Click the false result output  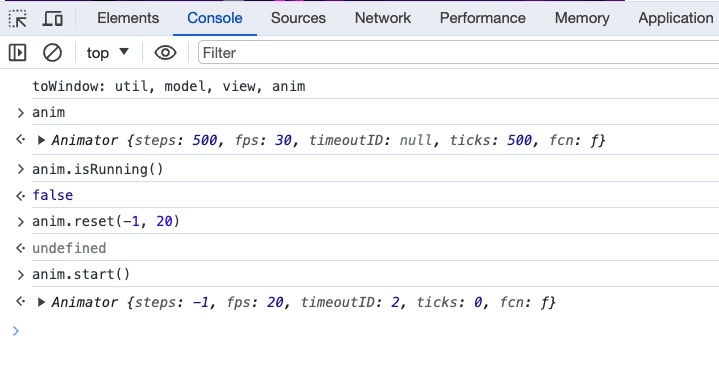(53, 195)
